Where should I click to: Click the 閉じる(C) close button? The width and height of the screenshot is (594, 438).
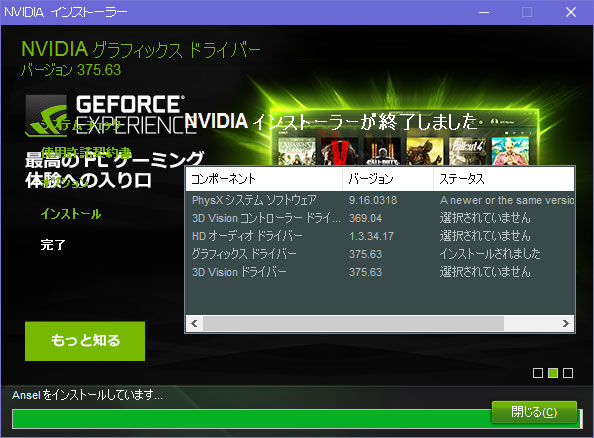point(534,412)
